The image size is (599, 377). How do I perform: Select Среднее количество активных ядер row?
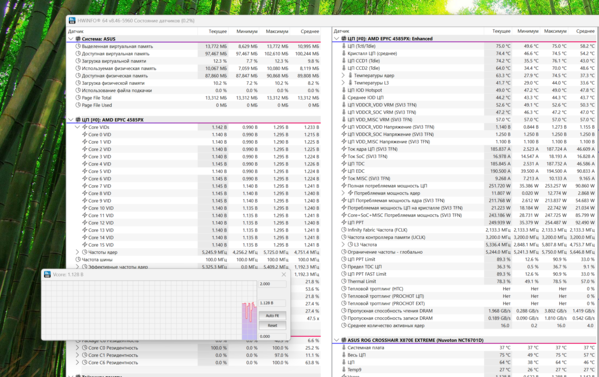pos(464,325)
